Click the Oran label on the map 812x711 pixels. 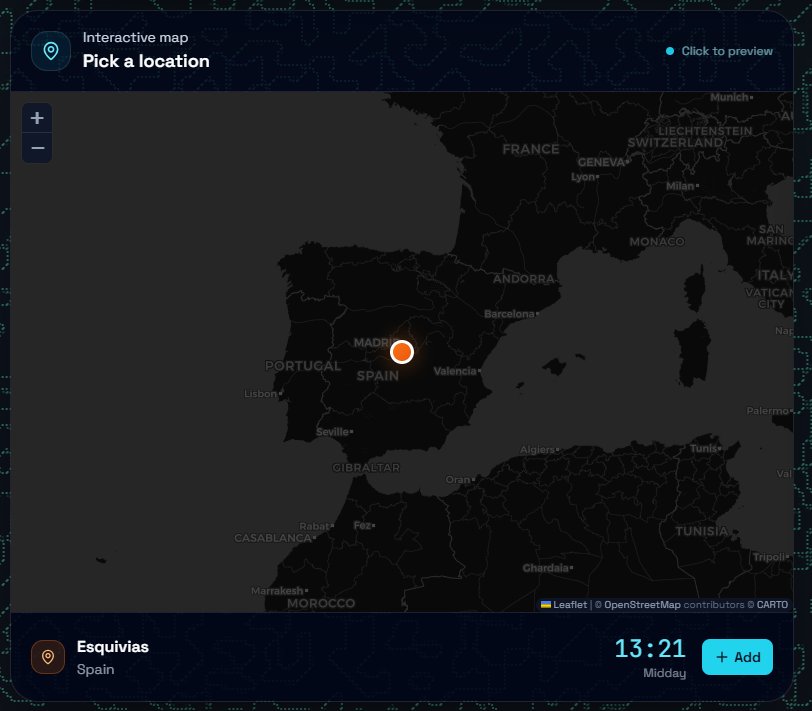(x=459, y=480)
